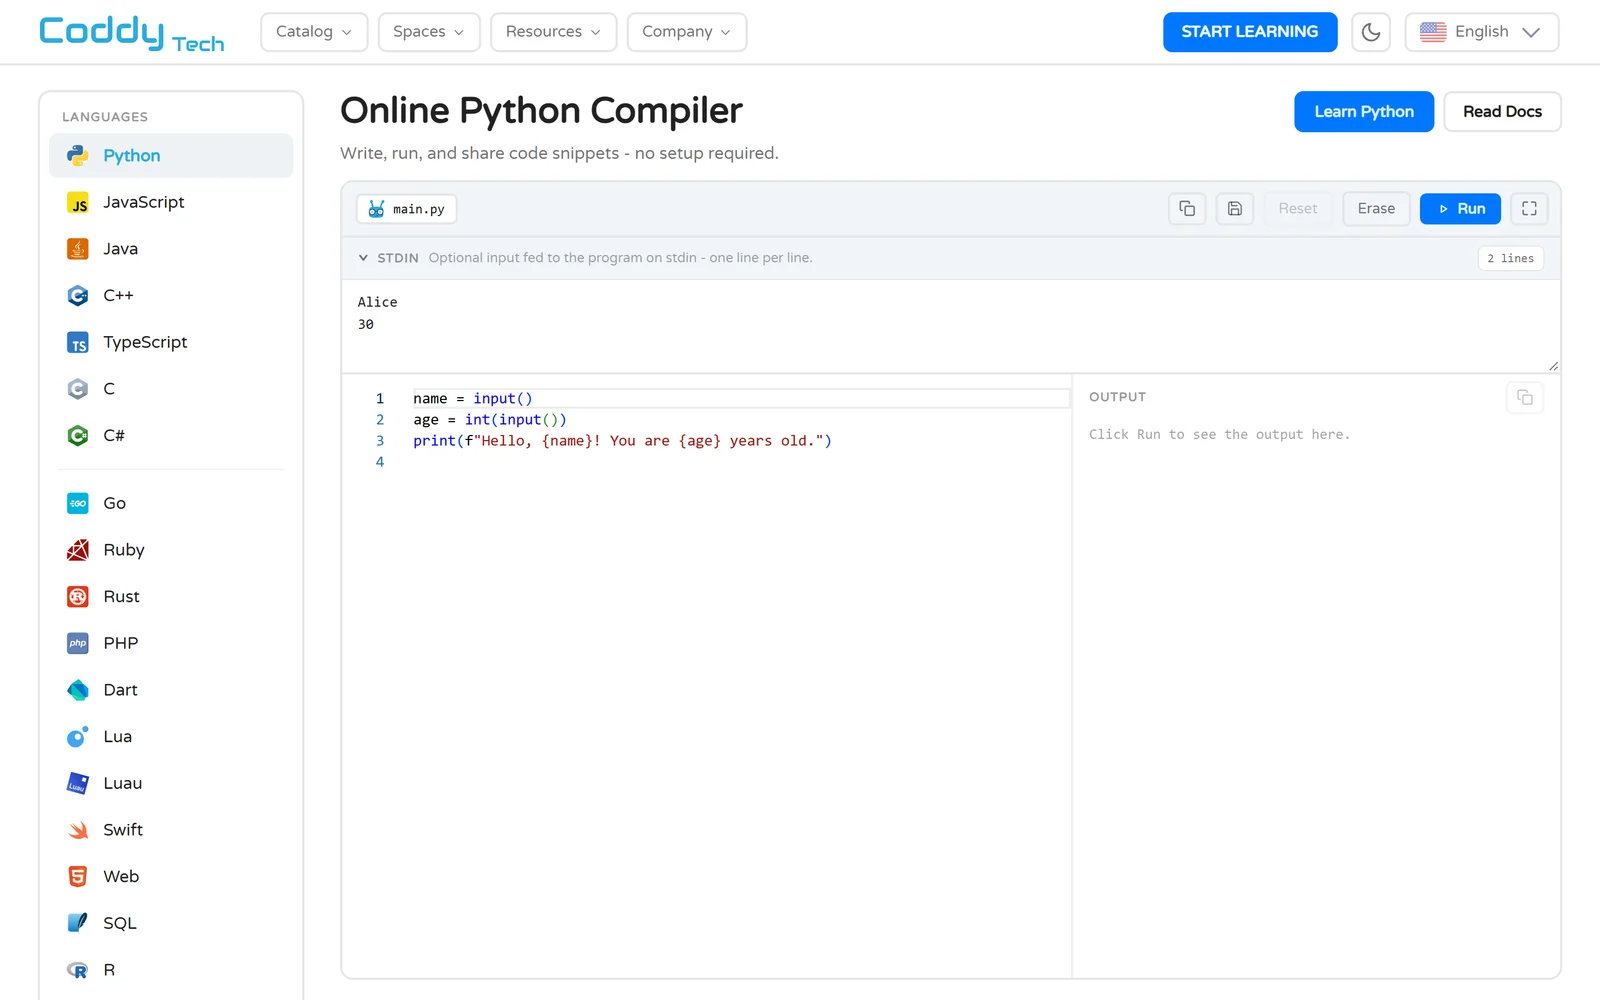Image resolution: width=1600 pixels, height=1000 pixels.
Task: Pick the Ruby gem icon
Action: point(78,550)
